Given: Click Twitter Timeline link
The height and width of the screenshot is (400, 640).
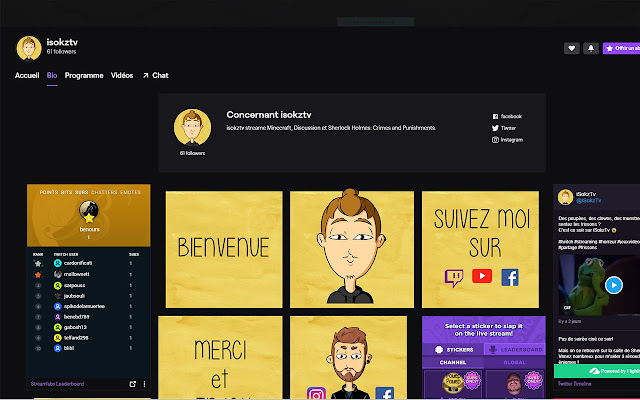Looking at the screenshot, I should [x=574, y=384].
